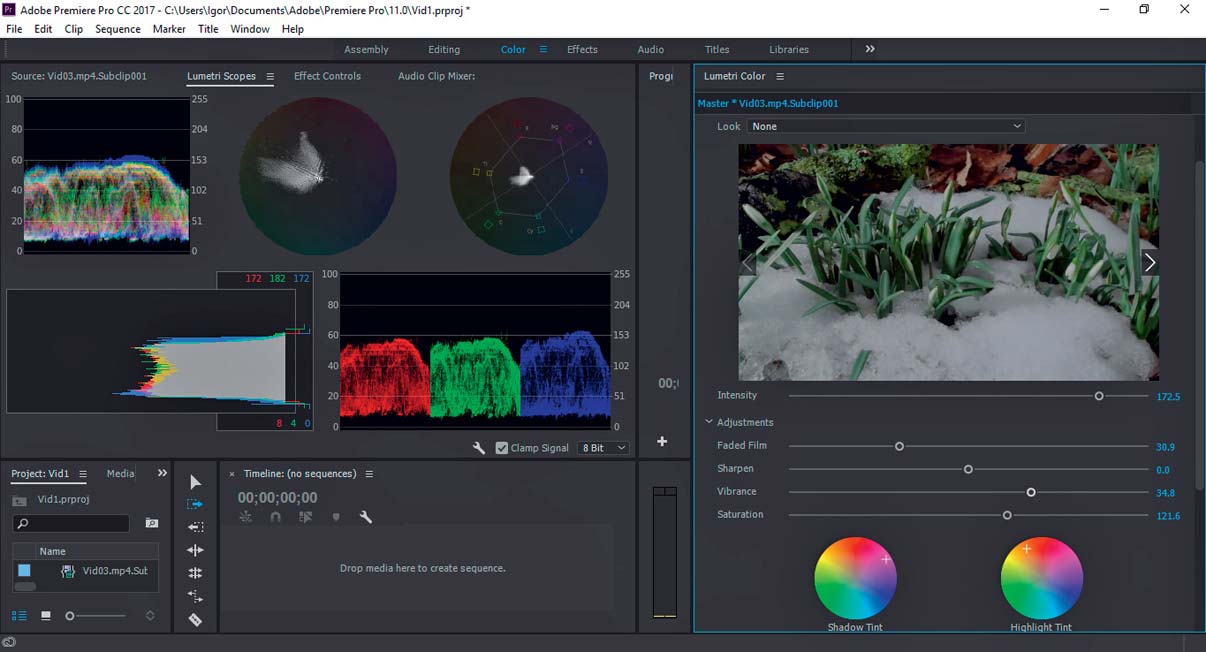Click the Shadow Tint color wheel
The width and height of the screenshot is (1206, 652).
tap(855, 578)
